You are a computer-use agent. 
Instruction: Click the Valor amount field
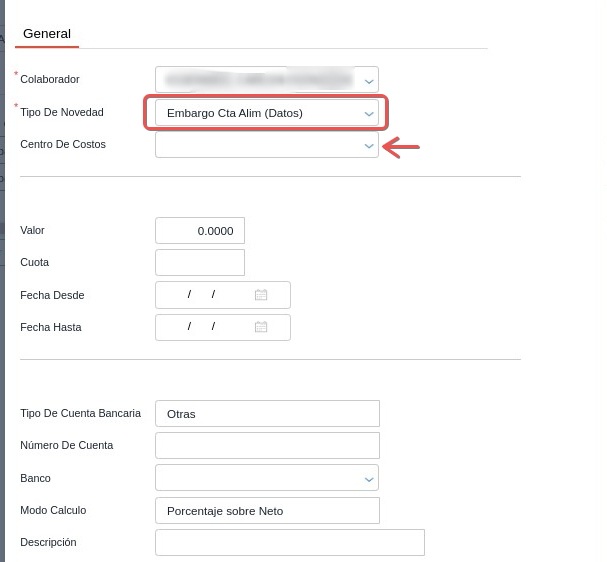coord(200,230)
